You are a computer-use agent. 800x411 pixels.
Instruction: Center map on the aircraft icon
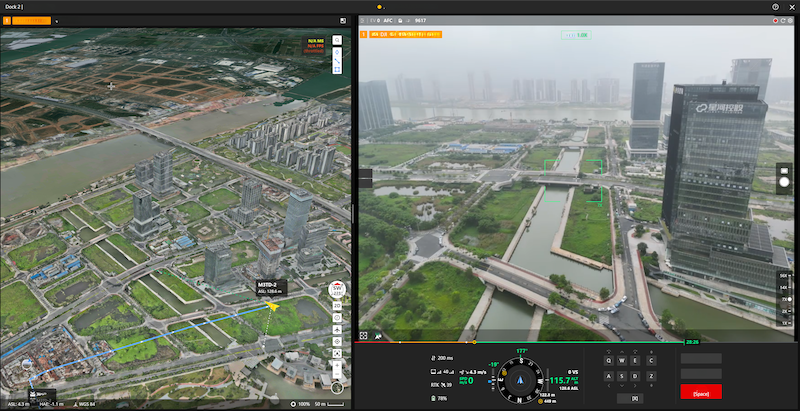click(338, 328)
